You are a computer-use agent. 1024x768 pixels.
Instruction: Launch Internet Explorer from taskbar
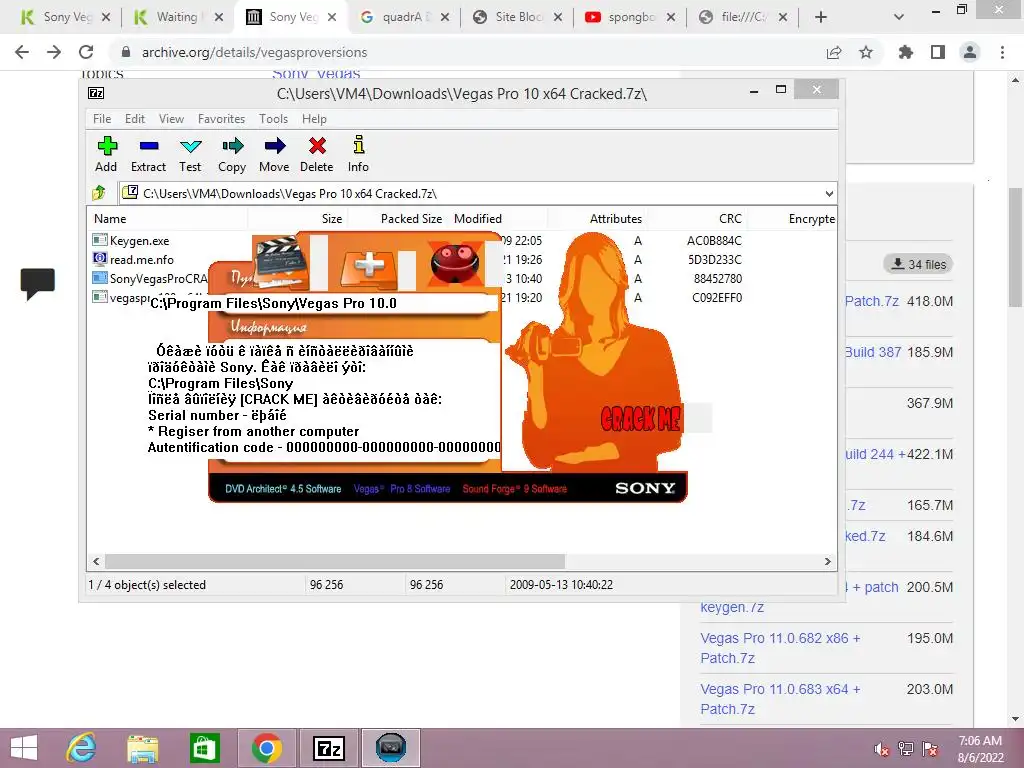tap(82, 748)
